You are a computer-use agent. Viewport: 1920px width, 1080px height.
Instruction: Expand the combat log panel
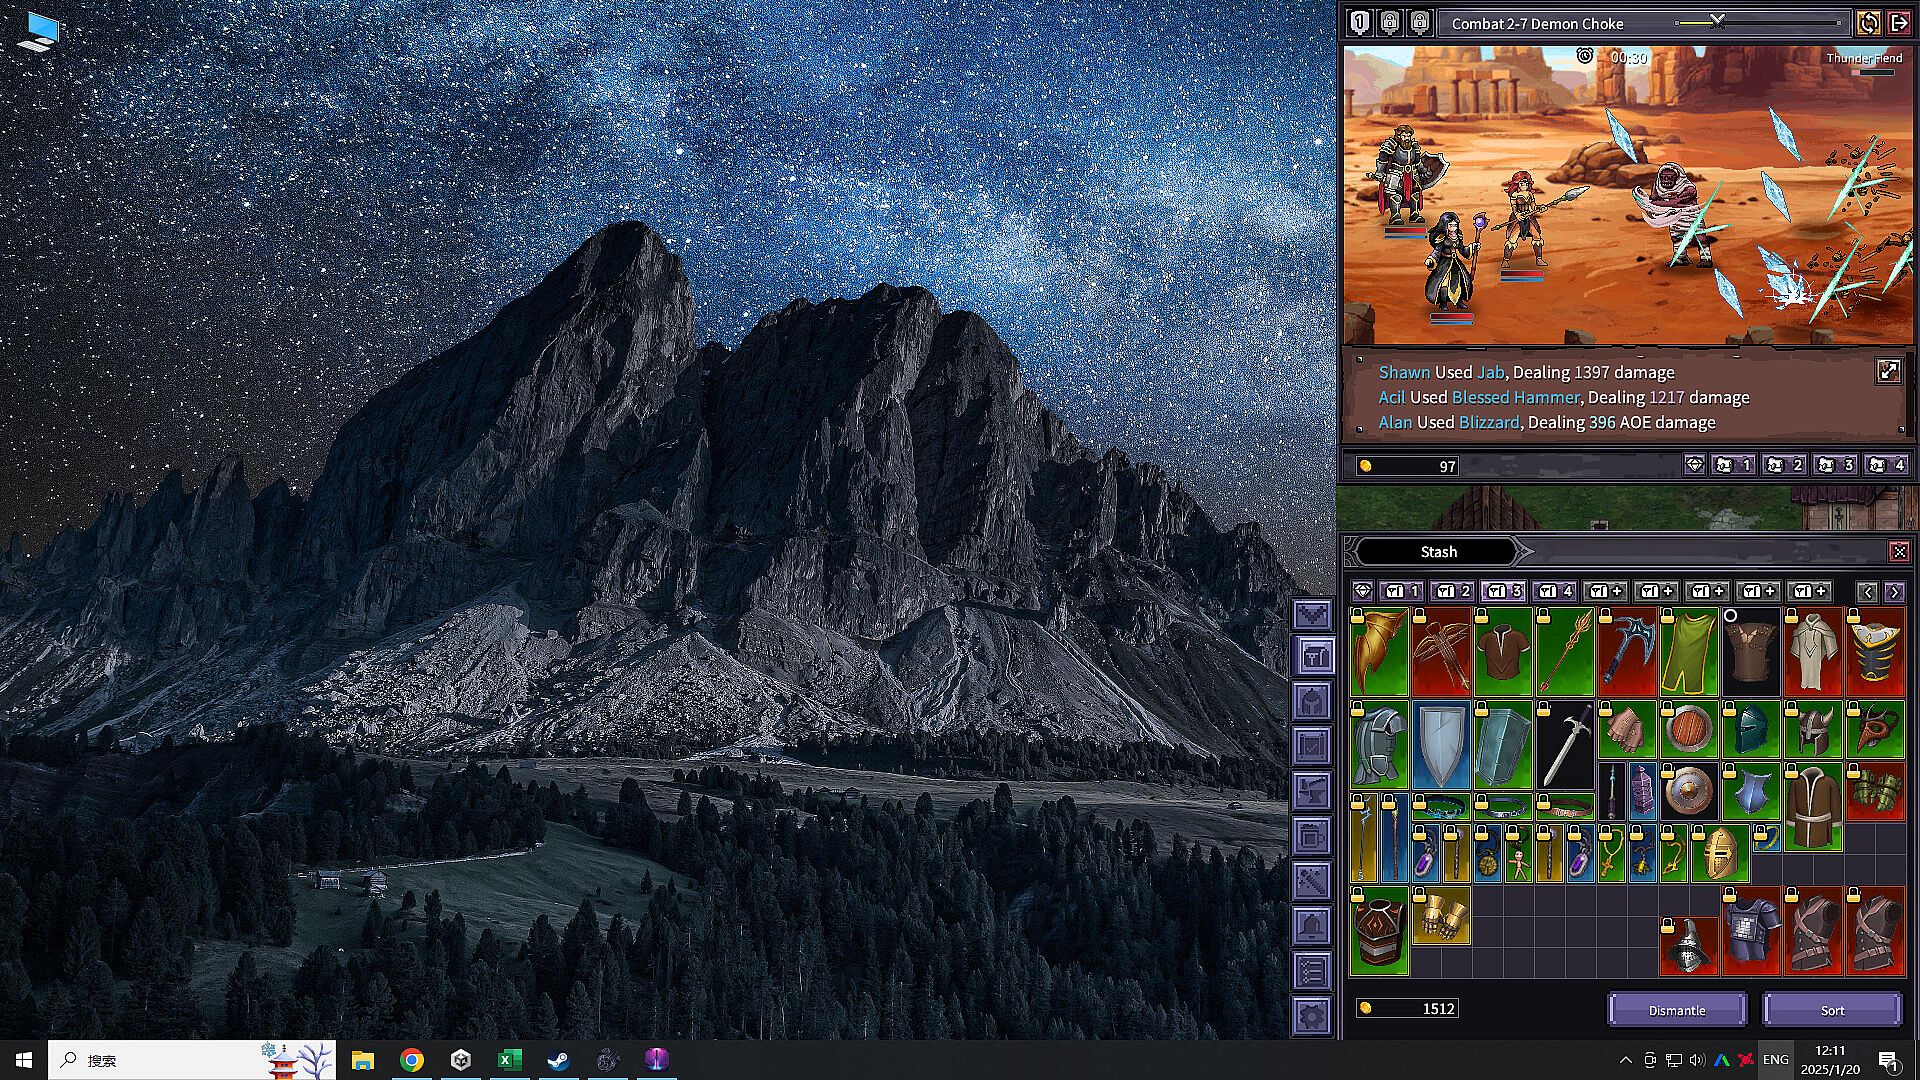(x=1888, y=371)
